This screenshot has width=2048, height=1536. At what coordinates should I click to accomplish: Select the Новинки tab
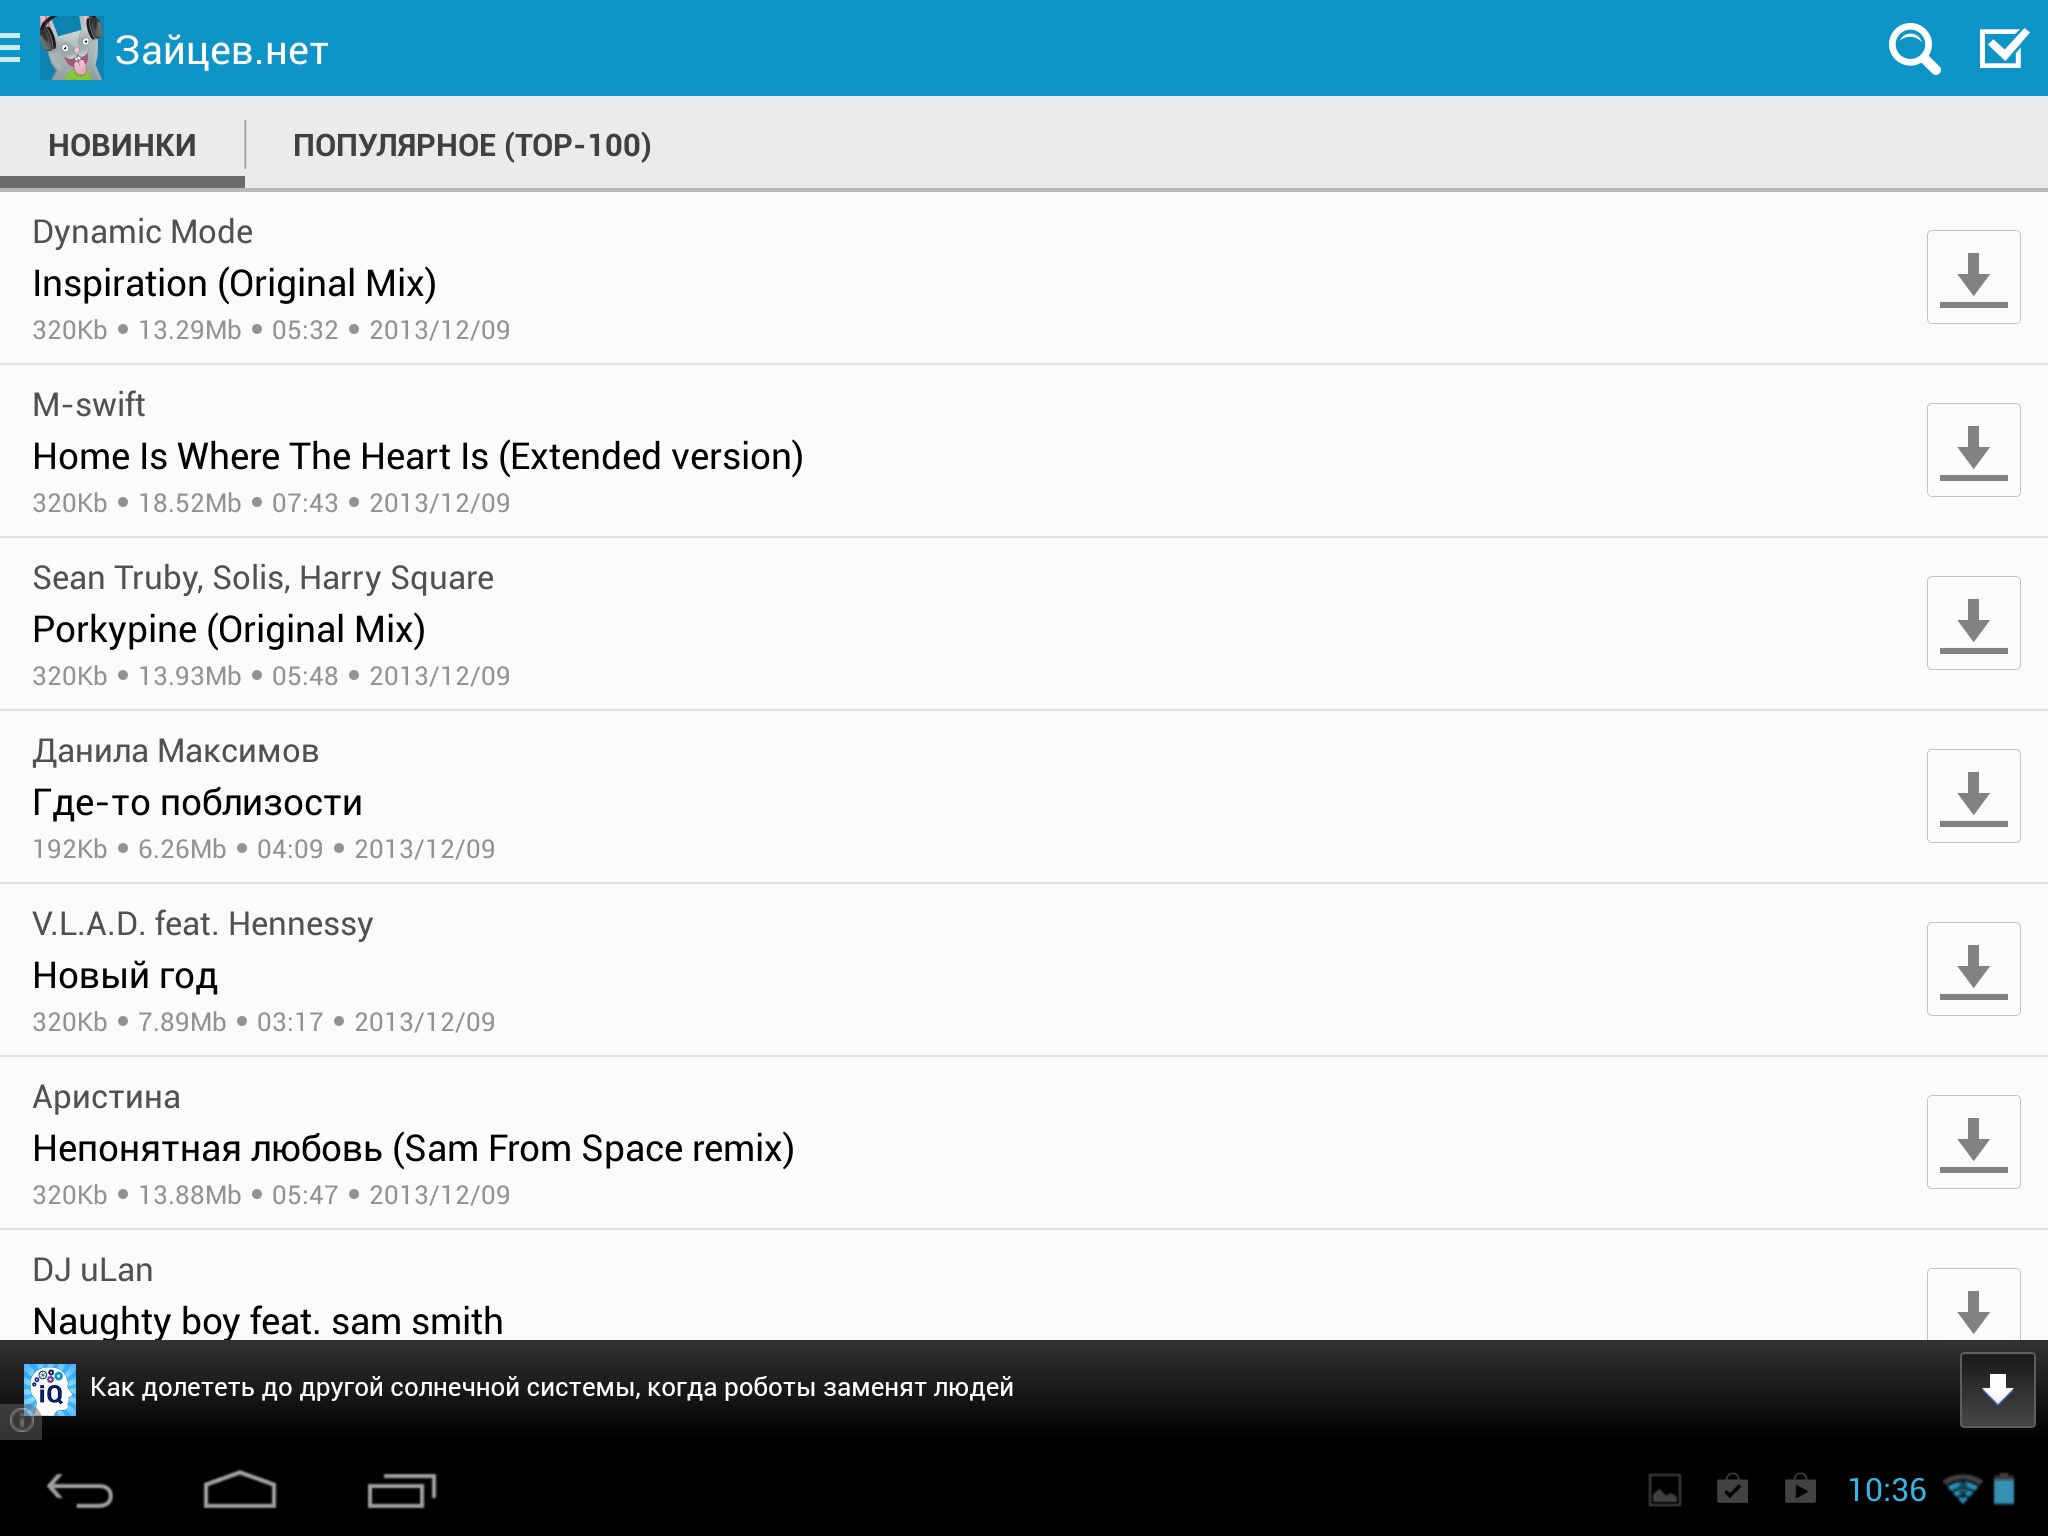(x=122, y=146)
